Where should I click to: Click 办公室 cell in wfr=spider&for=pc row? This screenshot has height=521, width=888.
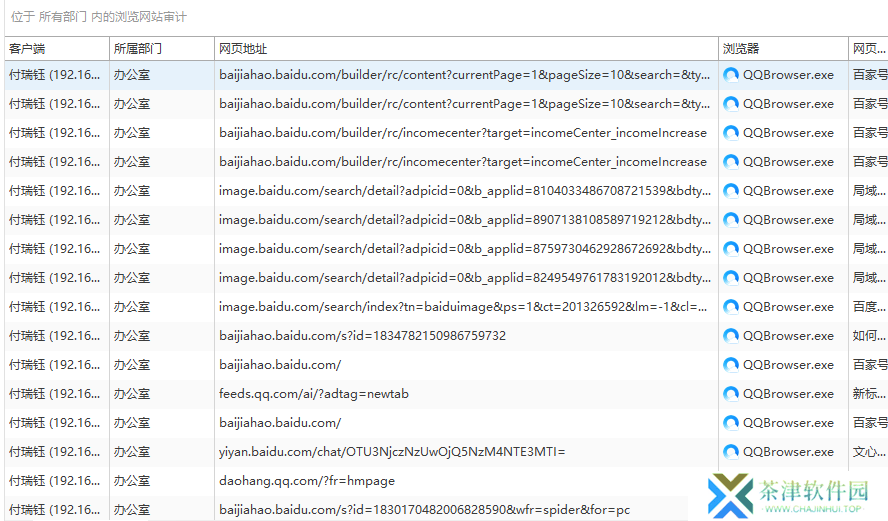[132, 510]
